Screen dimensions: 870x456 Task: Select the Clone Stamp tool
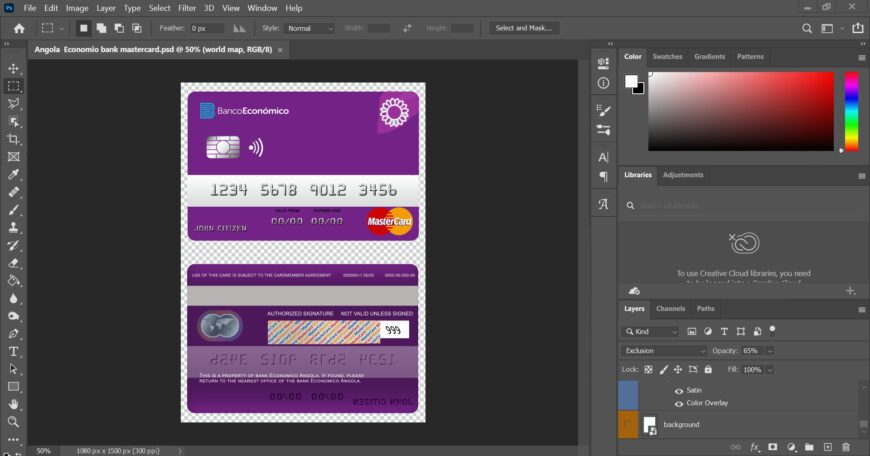pos(13,227)
